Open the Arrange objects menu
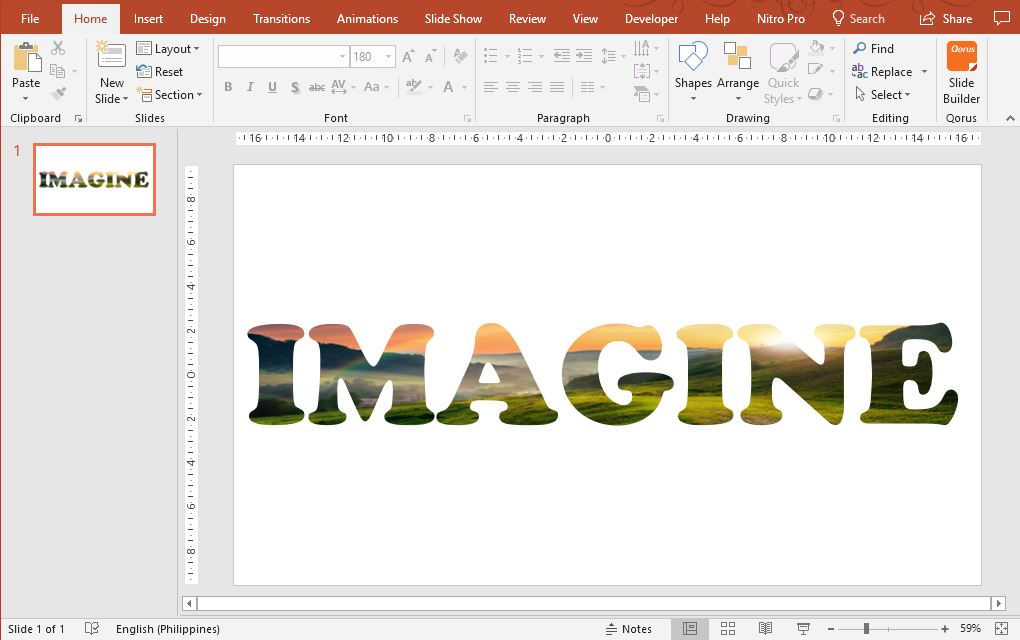This screenshot has height=640, width=1020. (x=737, y=70)
